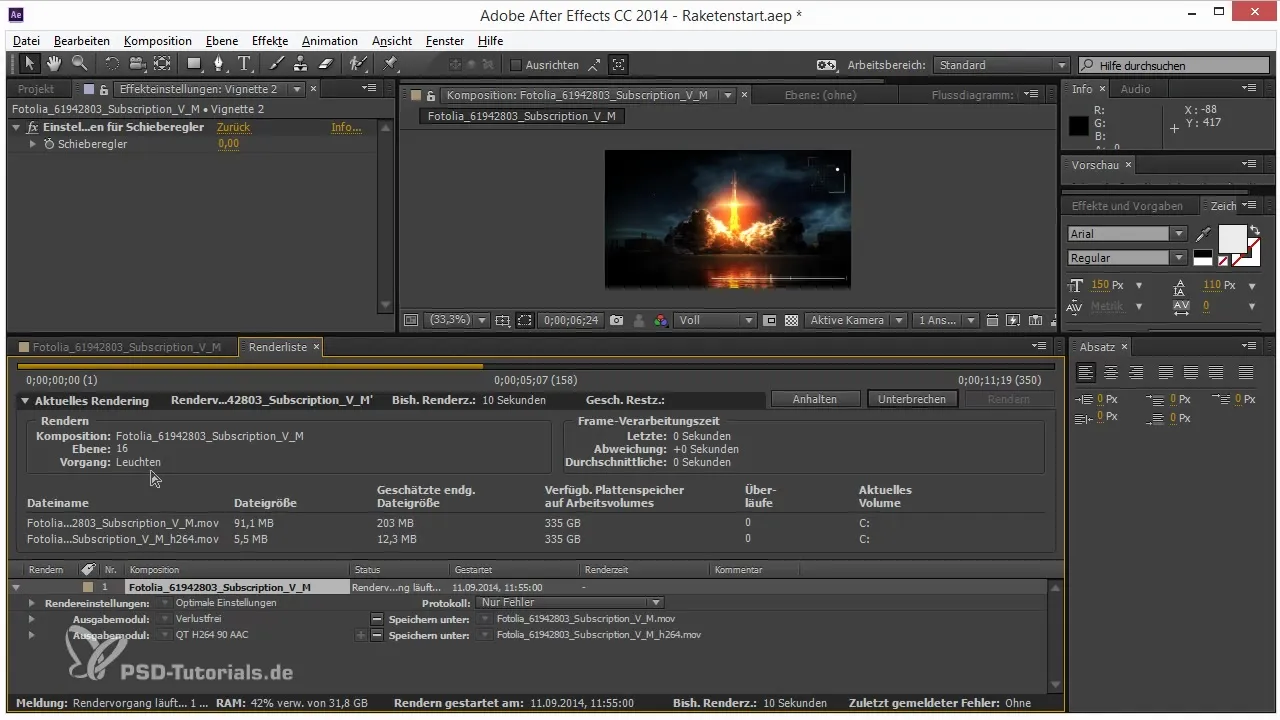This screenshot has height=720, width=1280.
Task: Open the Fenster menu
Action: click(x=445, y=41)
